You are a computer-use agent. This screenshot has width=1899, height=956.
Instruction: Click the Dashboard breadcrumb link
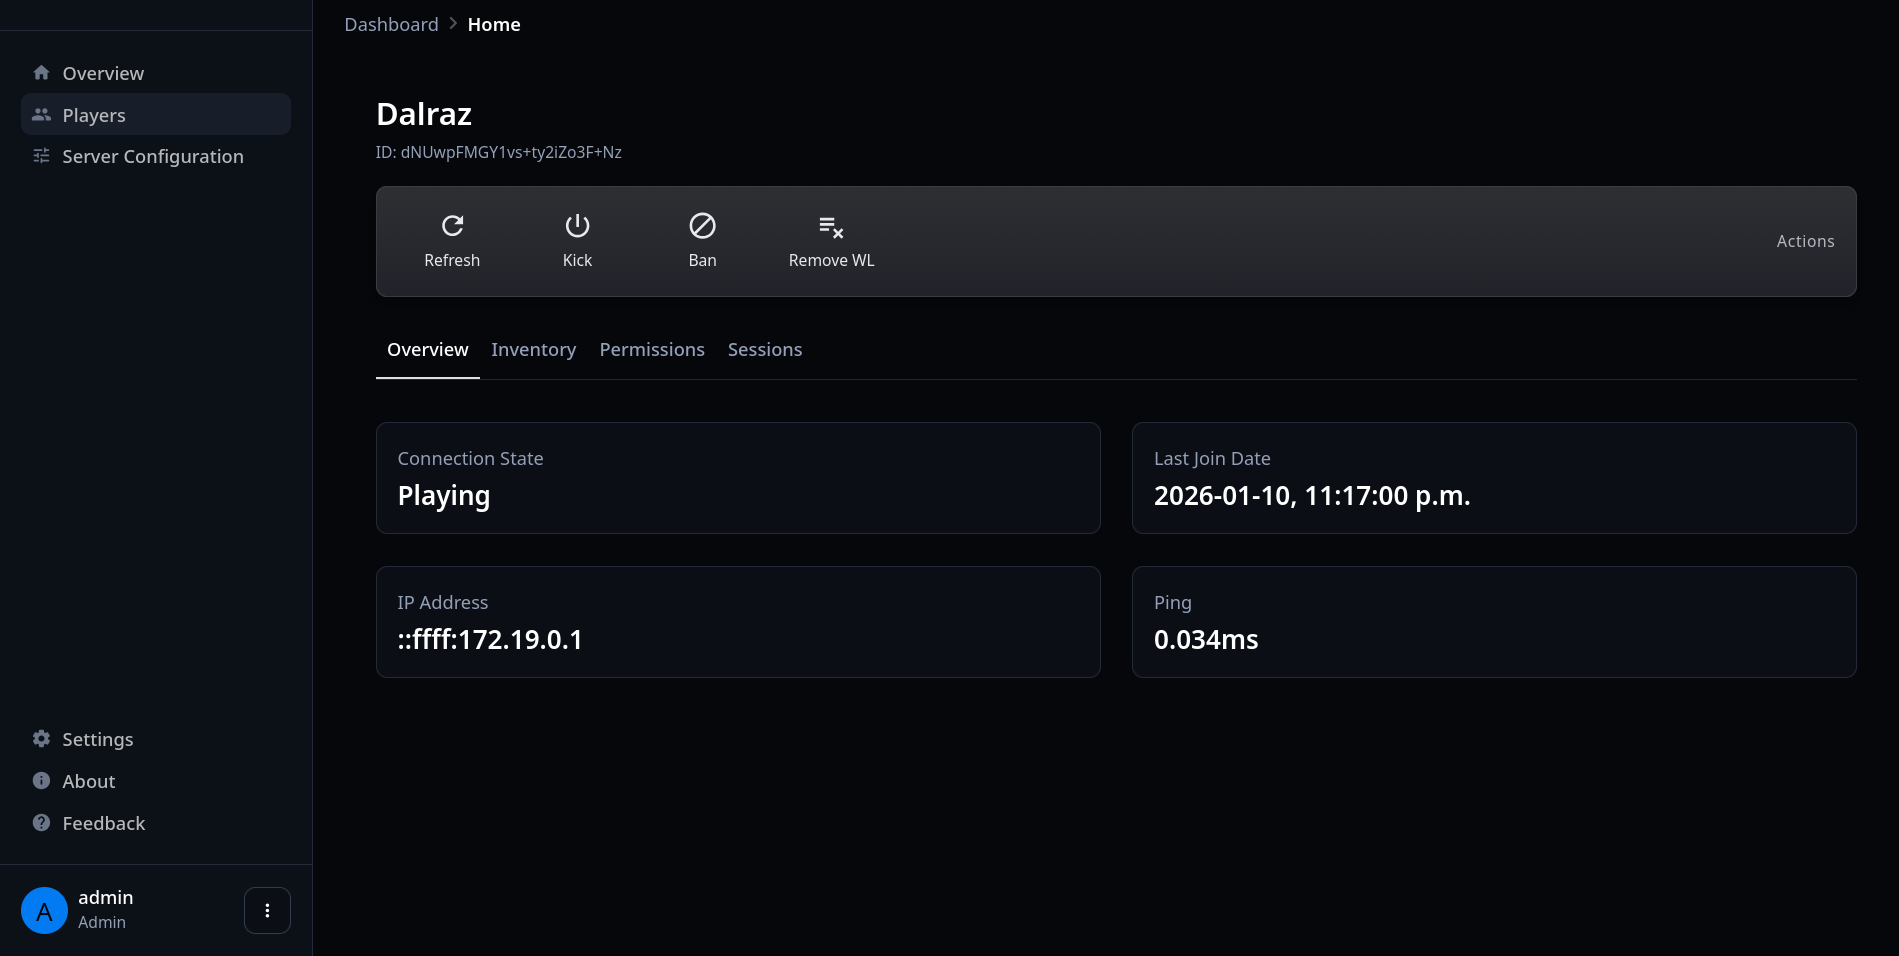[391, 25]
